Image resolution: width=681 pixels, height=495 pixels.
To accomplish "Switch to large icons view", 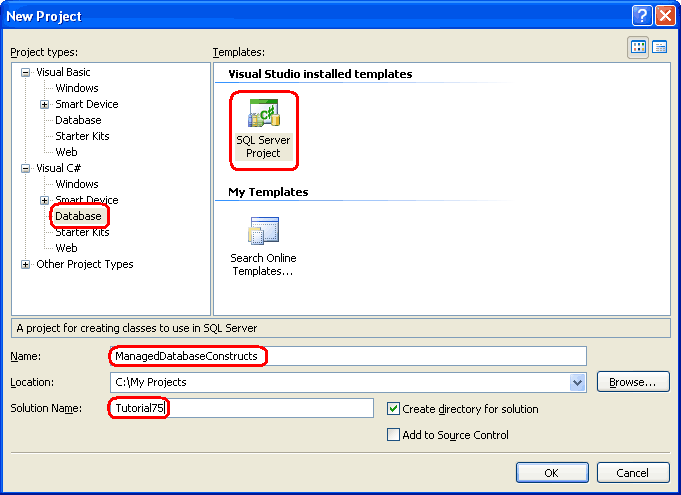I will click(x=639, y=47).
